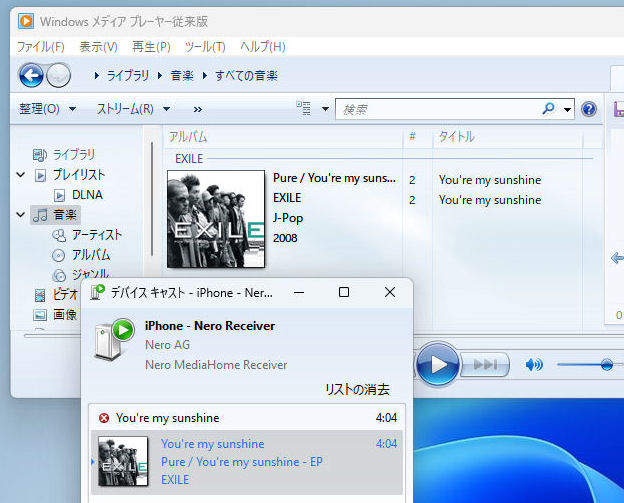The image size is (624, 503).
Task: Click the Windows Media Player title bar icon
Action: pyautogui.click(x=26, y=21)
